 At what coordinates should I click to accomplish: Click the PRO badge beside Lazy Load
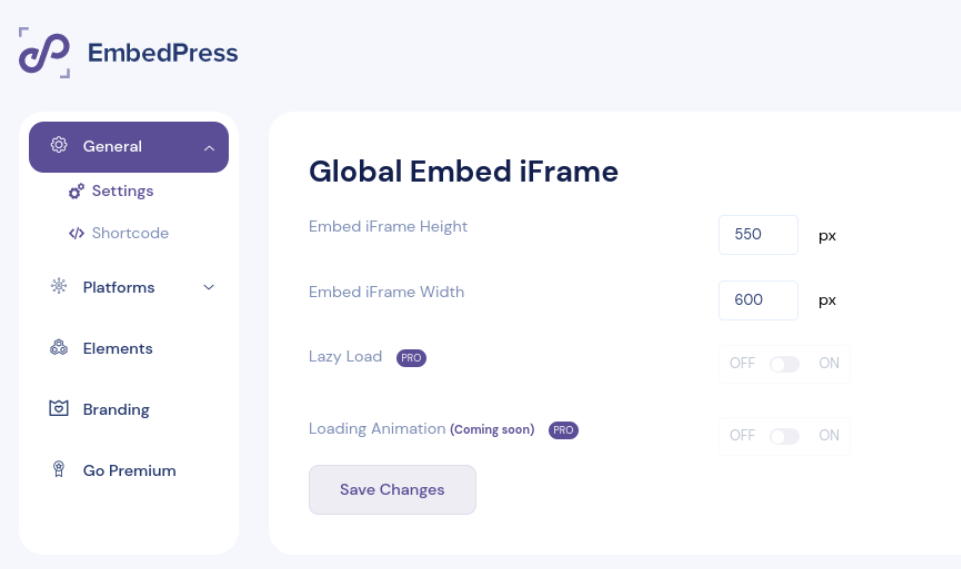coord(411,358)
